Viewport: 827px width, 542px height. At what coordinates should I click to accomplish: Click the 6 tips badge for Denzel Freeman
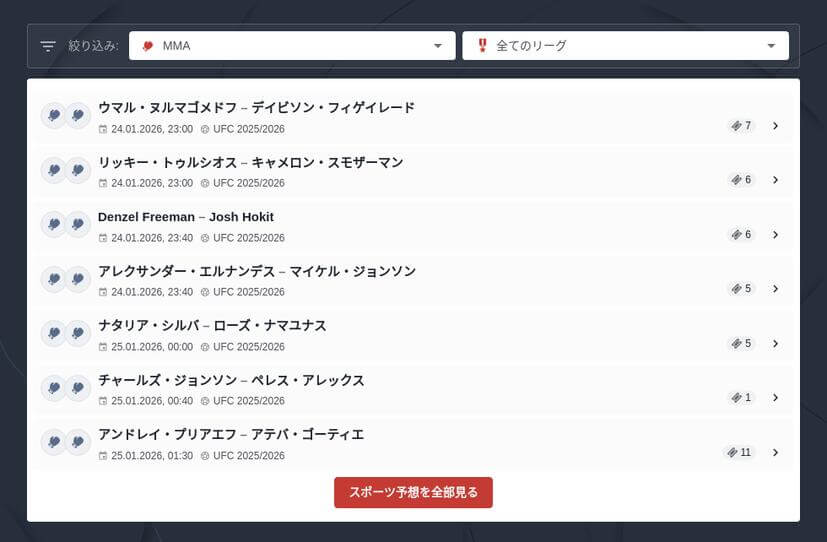(741, 235)
